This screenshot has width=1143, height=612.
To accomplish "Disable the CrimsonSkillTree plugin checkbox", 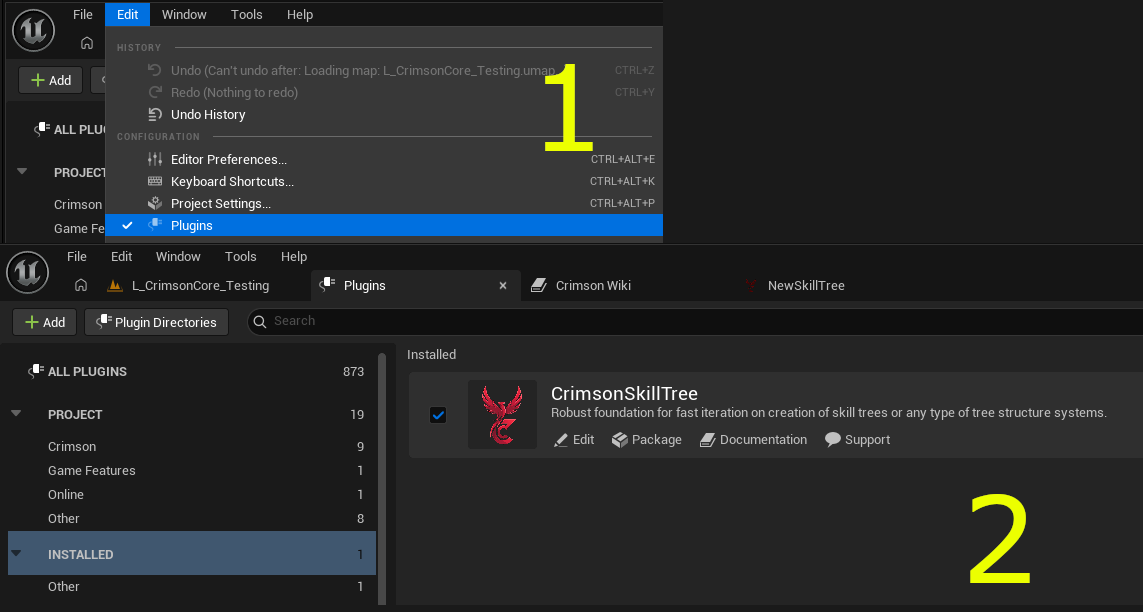I will click(x=438, y=415).
